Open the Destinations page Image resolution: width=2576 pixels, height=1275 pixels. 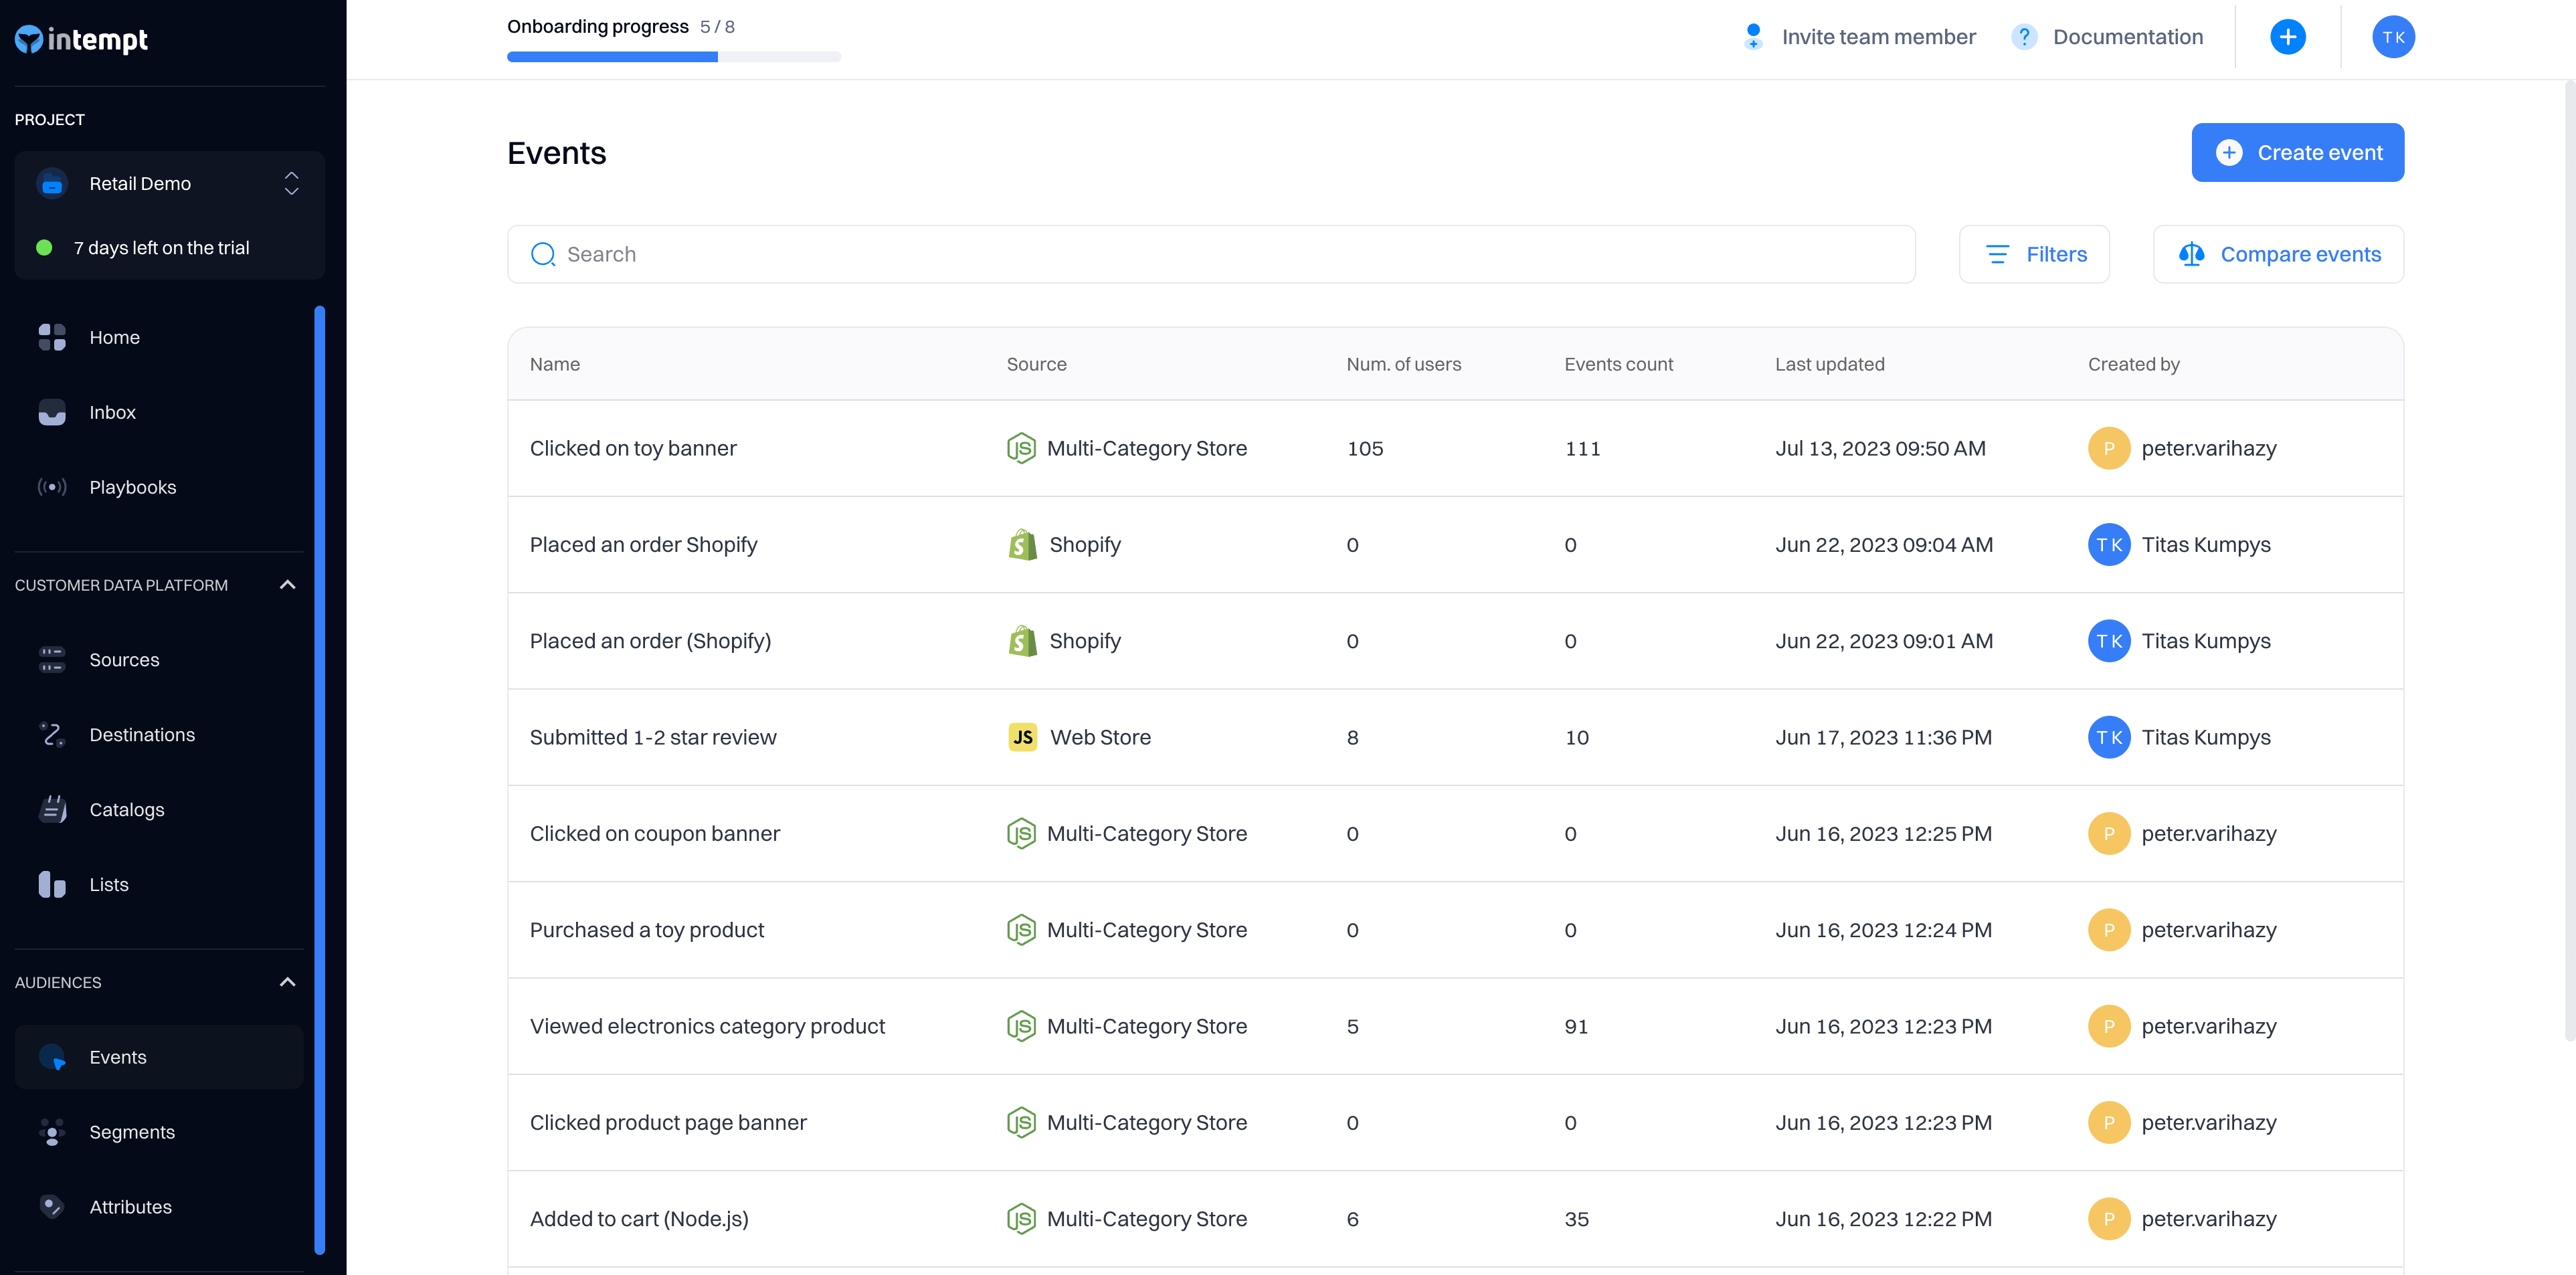point(142,735)
